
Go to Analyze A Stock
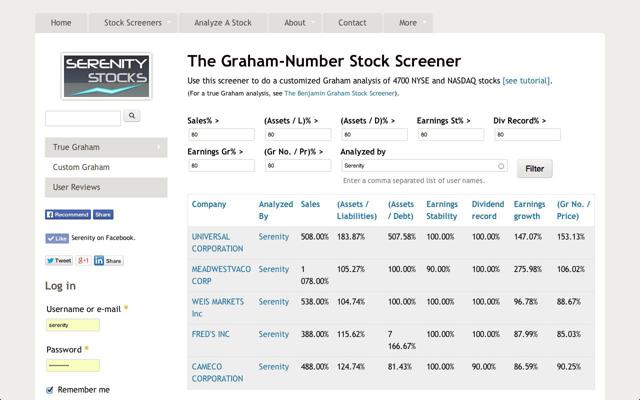coord(223,23)
